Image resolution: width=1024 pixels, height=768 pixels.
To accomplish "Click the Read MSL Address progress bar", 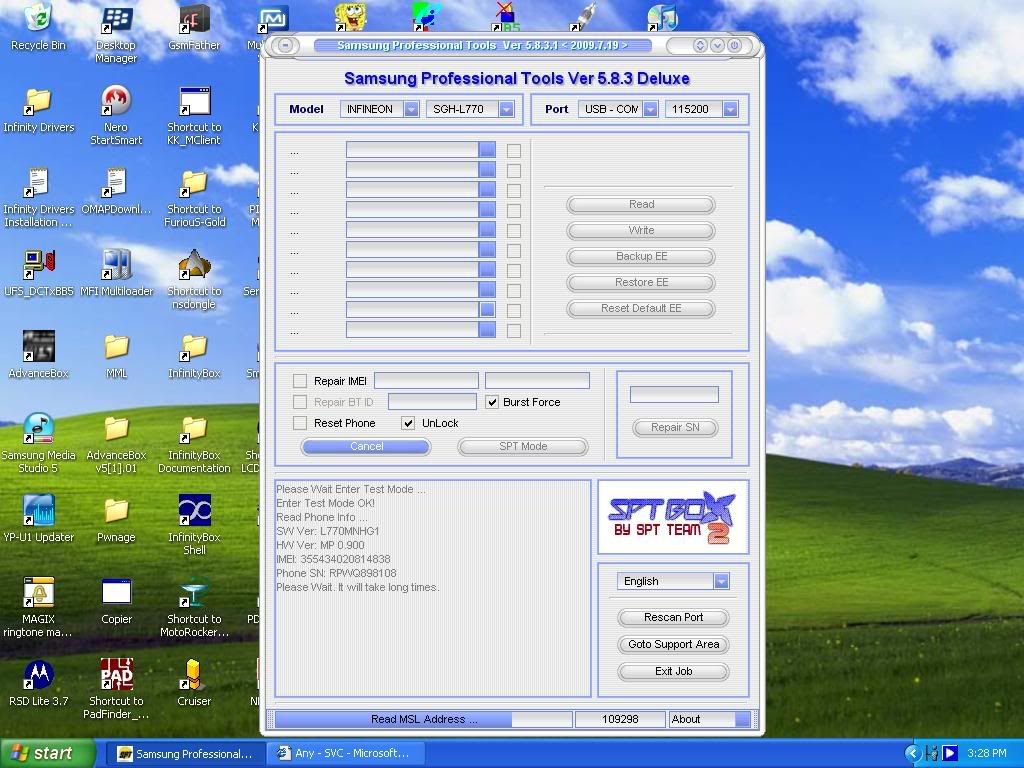I will (423, 719).
